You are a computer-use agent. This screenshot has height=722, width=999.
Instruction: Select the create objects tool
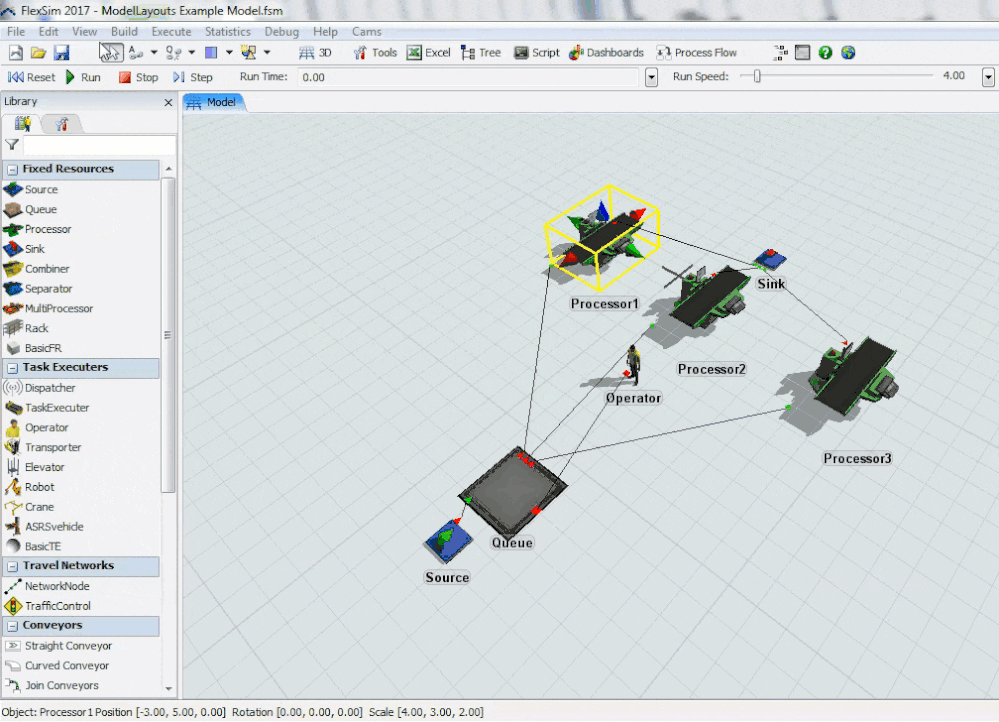248,53
